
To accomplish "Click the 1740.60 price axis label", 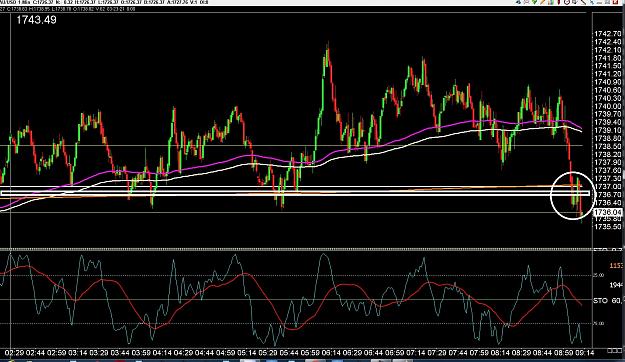I will [607, 90].
